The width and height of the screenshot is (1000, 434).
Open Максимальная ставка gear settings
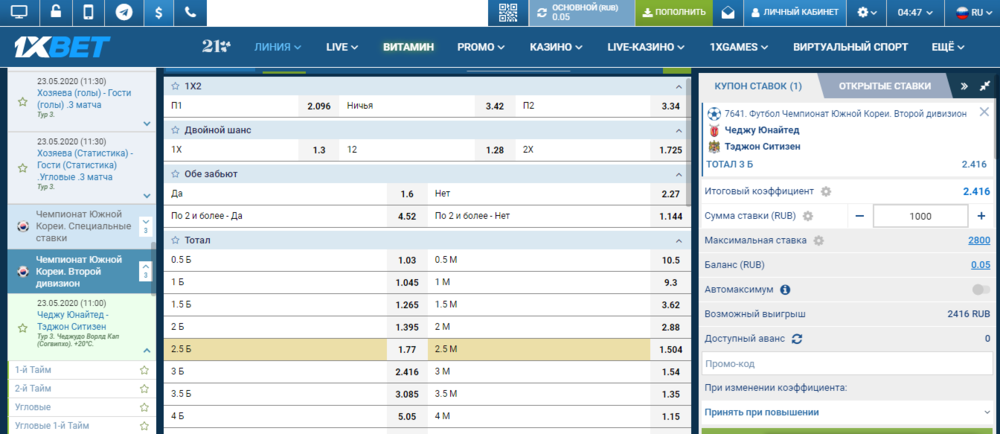[x=819, y=240]
